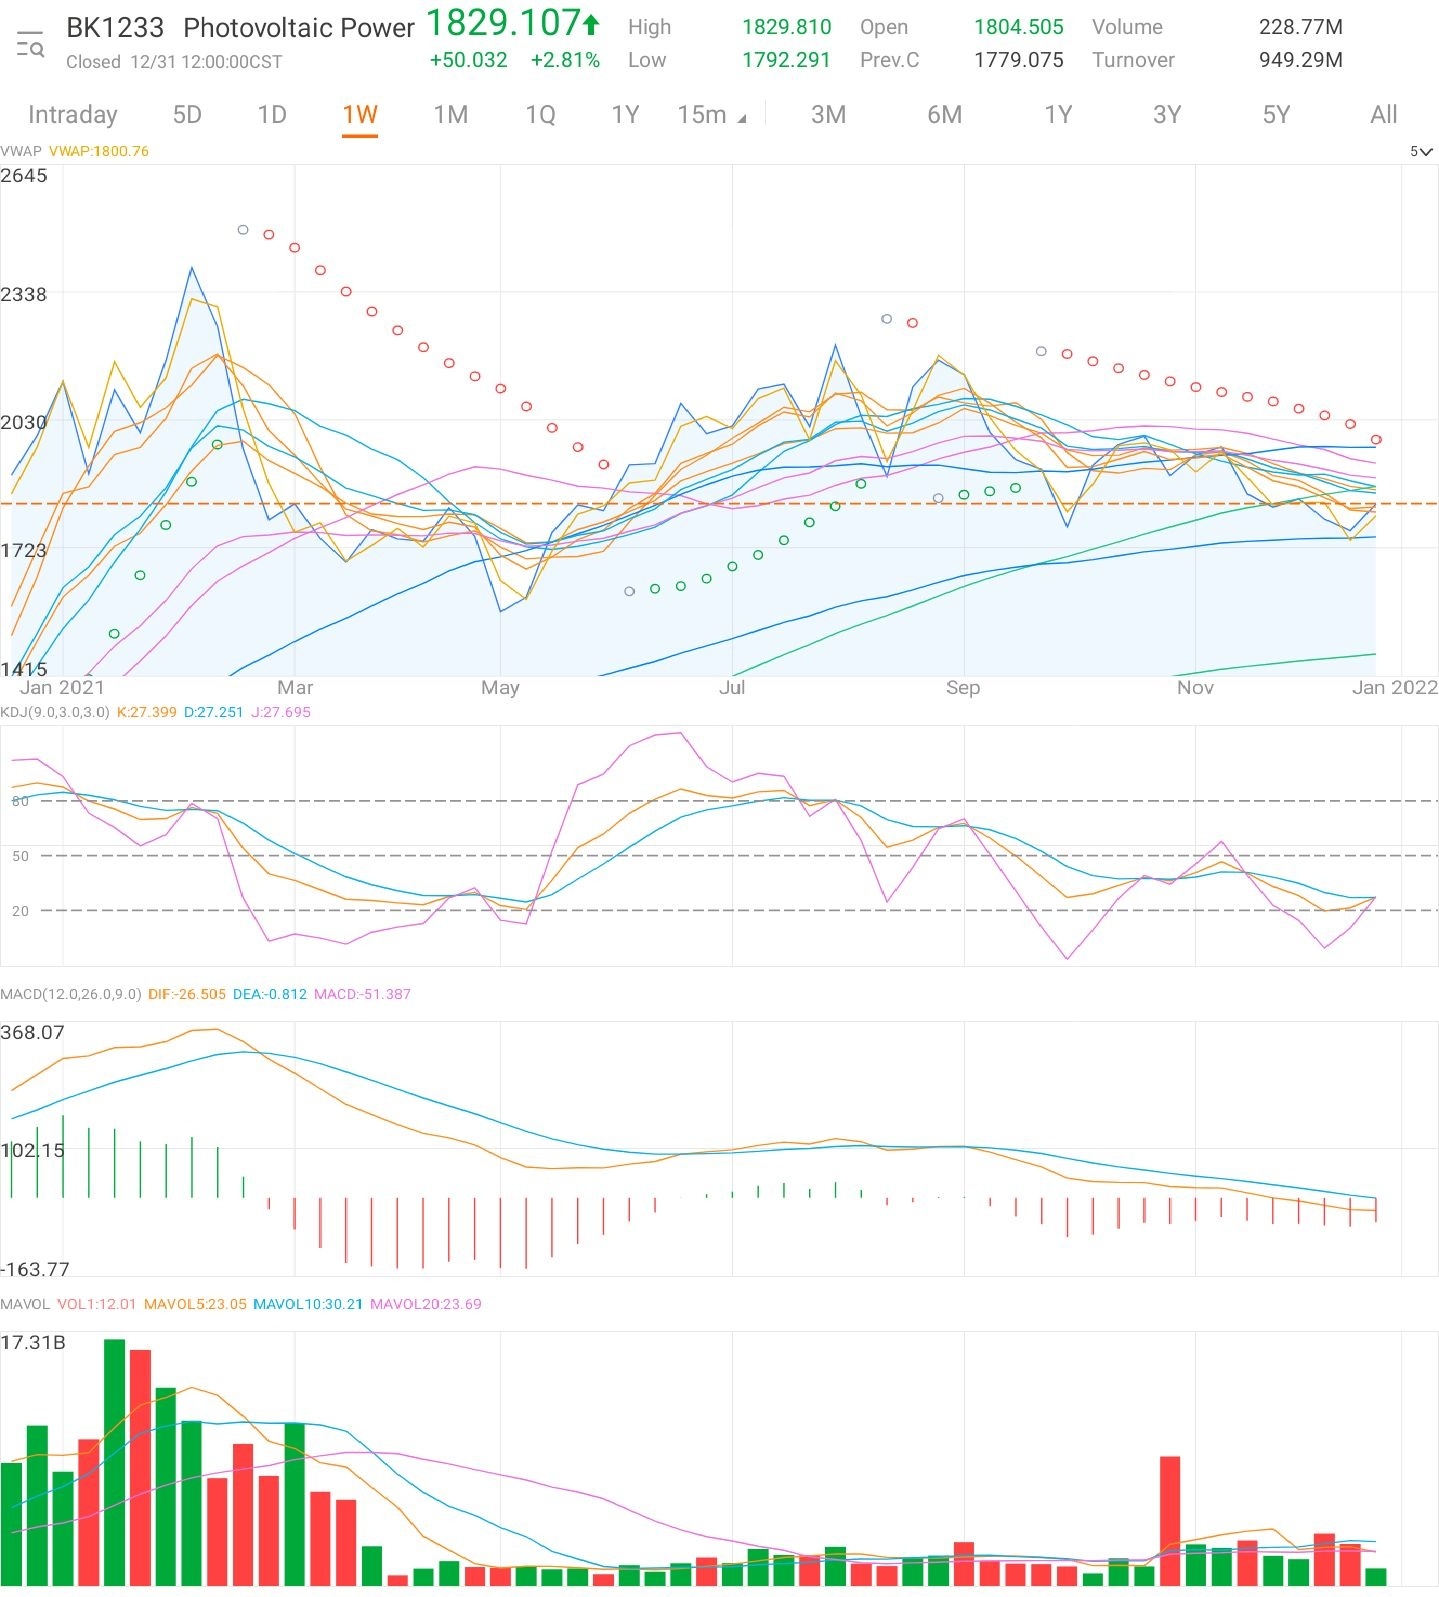Select the 1D timeframe tab
1439x1597 pixels.
(272, 115)
